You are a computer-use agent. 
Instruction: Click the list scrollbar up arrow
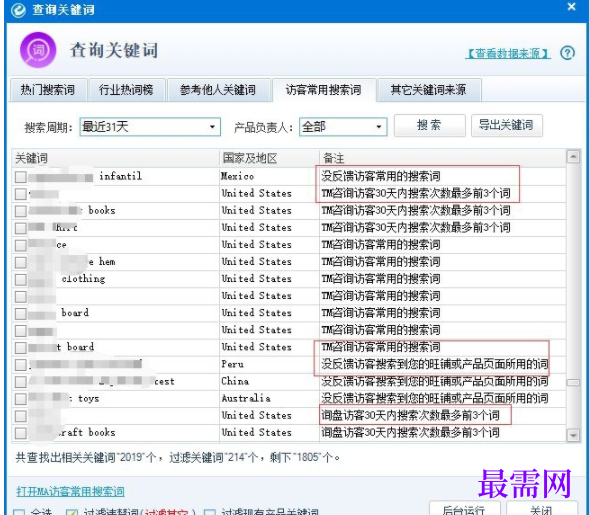click(573, 156)
